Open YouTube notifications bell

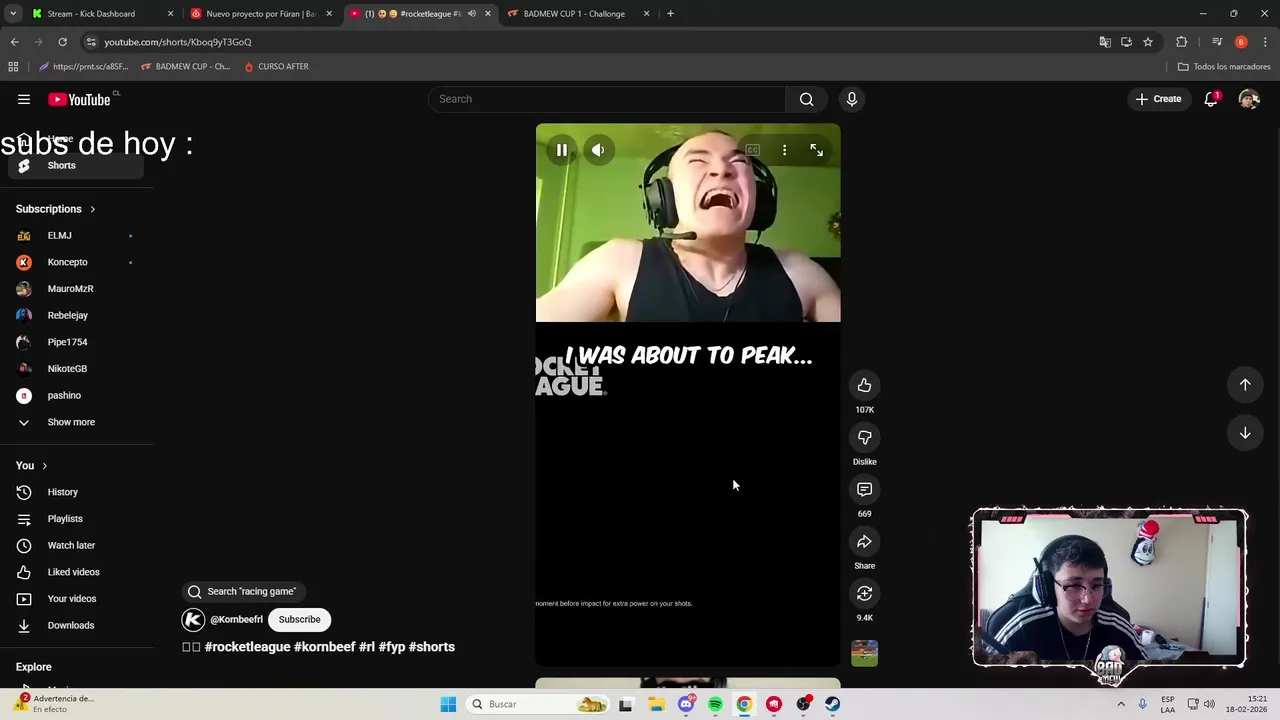(1211, 99)
